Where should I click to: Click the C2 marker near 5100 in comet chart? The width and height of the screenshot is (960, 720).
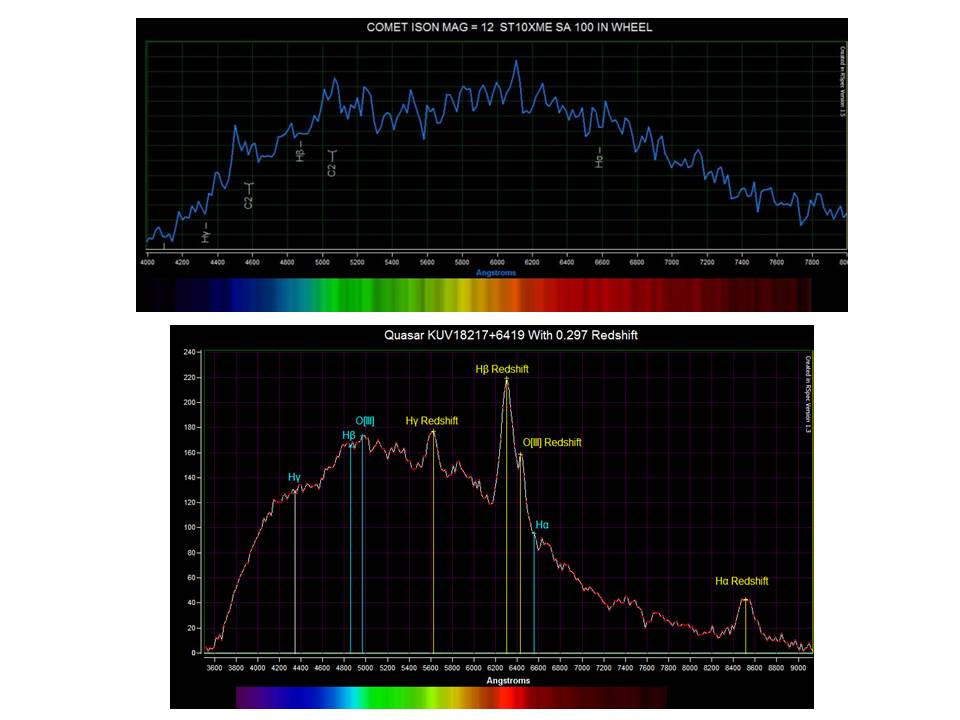point(333,163)
